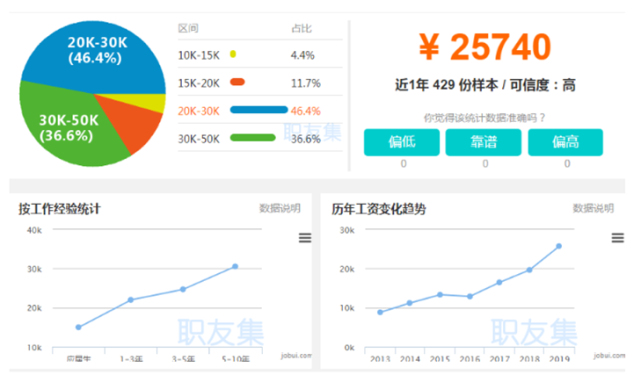Select the 1-3年 experience data point
The height and width of the screenshot is (382, 641).
[x=130, y=300]
